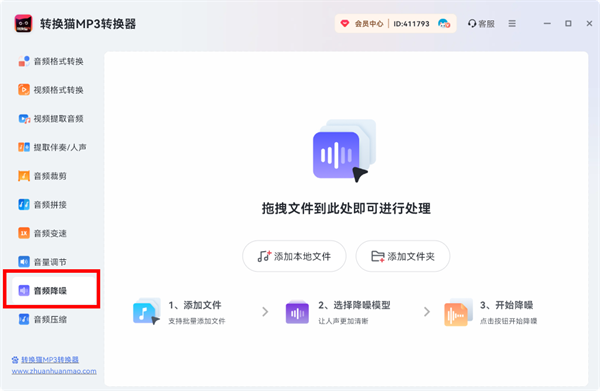600x391 pixels.
Task: Click the user ID:411793 label
Action: [x=411, y=24]
